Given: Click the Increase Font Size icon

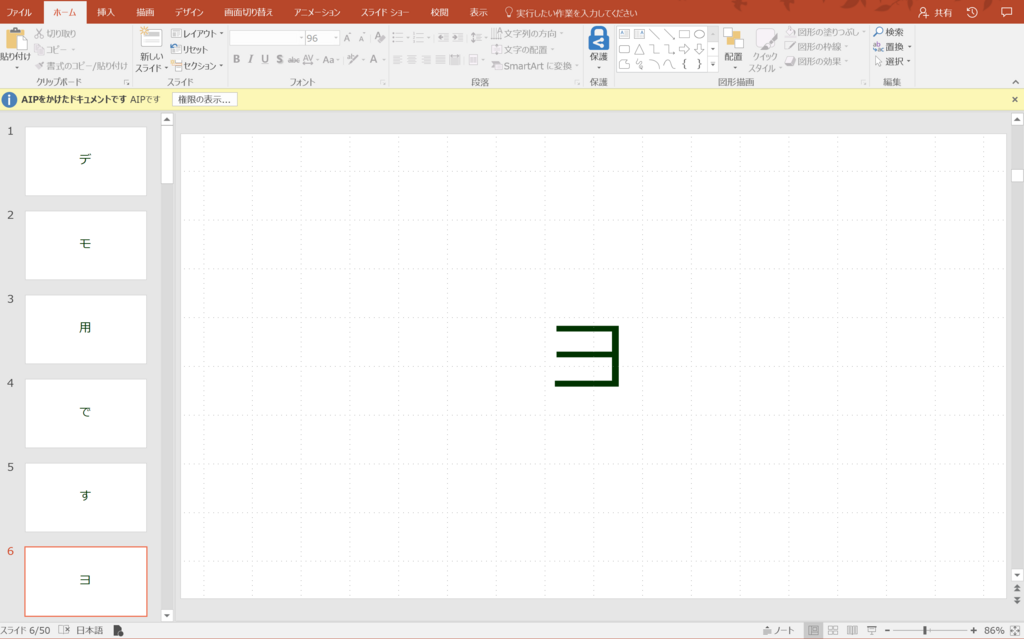Looking at the screenshot, I should click(x=347, y=38).
